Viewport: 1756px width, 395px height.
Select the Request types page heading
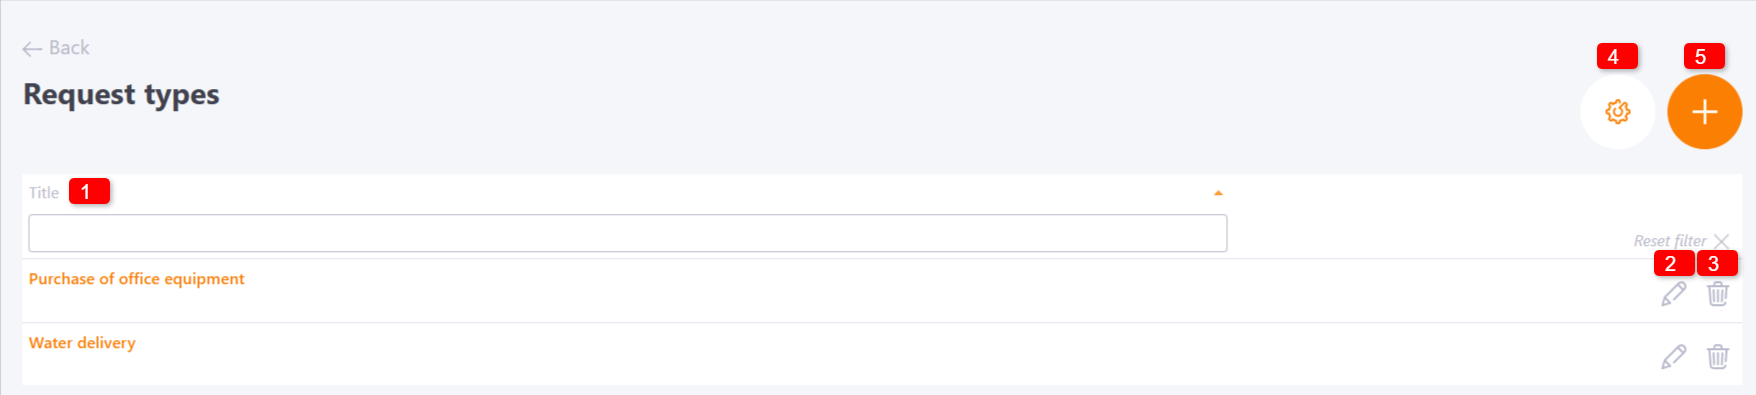(121, 95)
